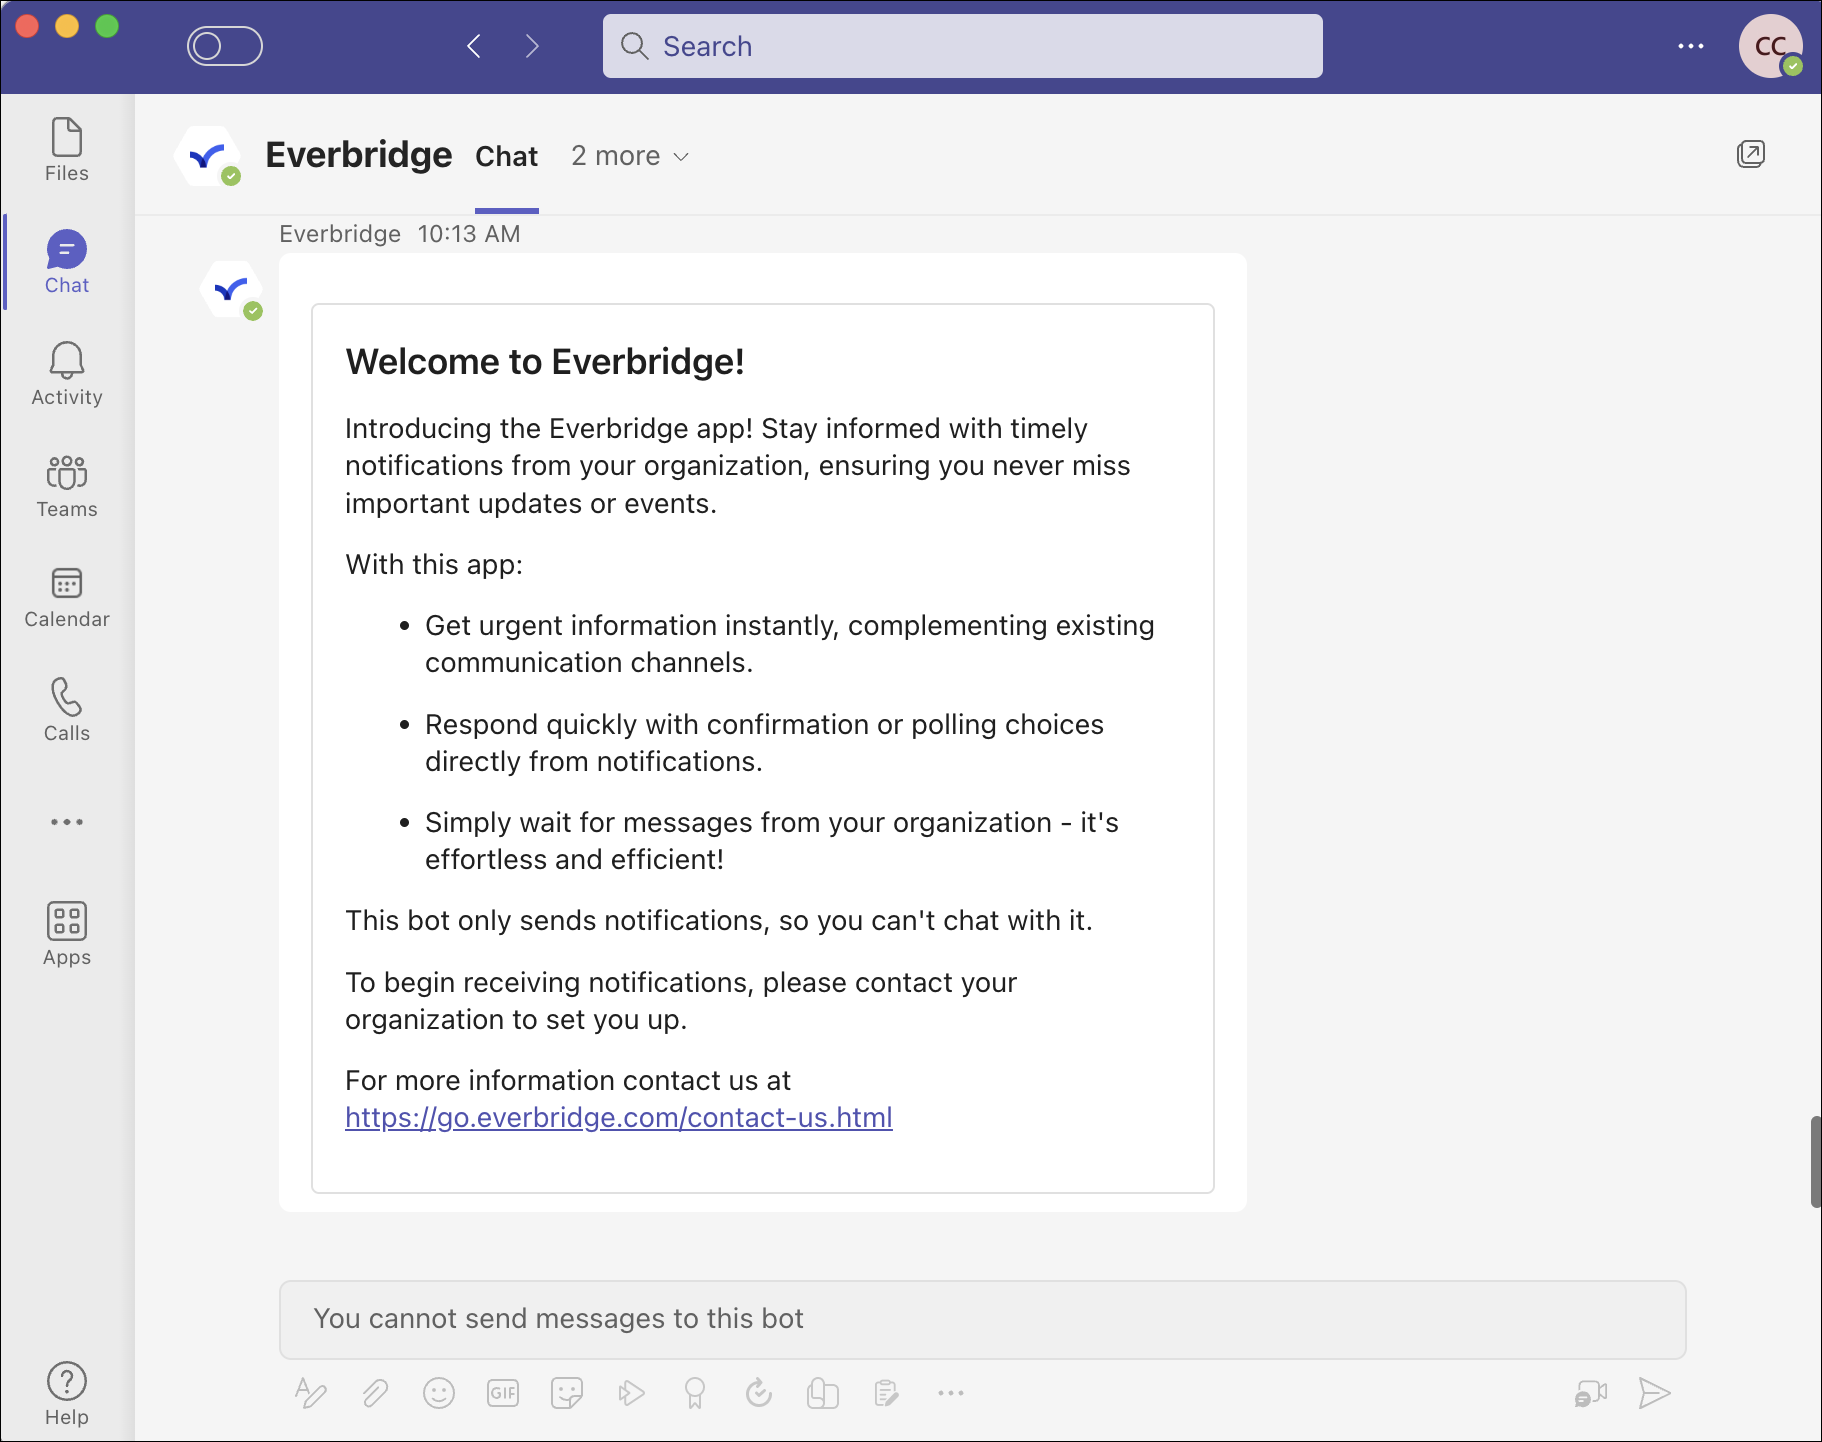This screenshot has height=1442, width=1822.
Task: Click the '10:13 AM' message timestamp
Action: click(x=469, y=234)
